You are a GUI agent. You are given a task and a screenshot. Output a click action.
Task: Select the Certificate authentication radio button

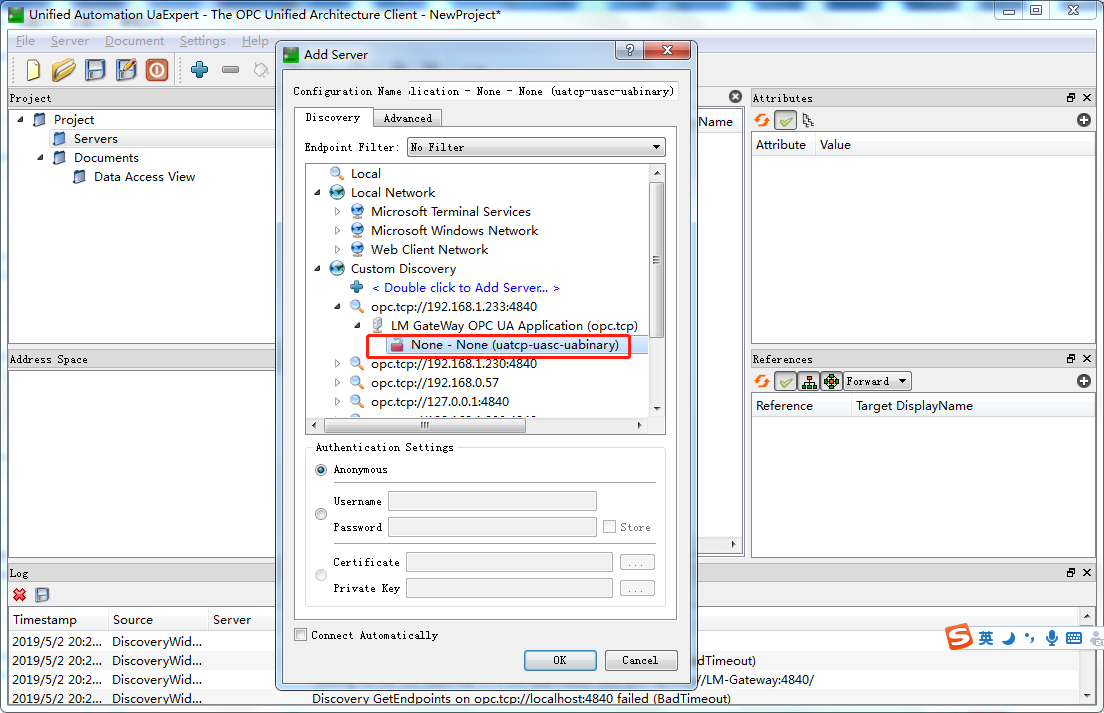tap(321, 575)
